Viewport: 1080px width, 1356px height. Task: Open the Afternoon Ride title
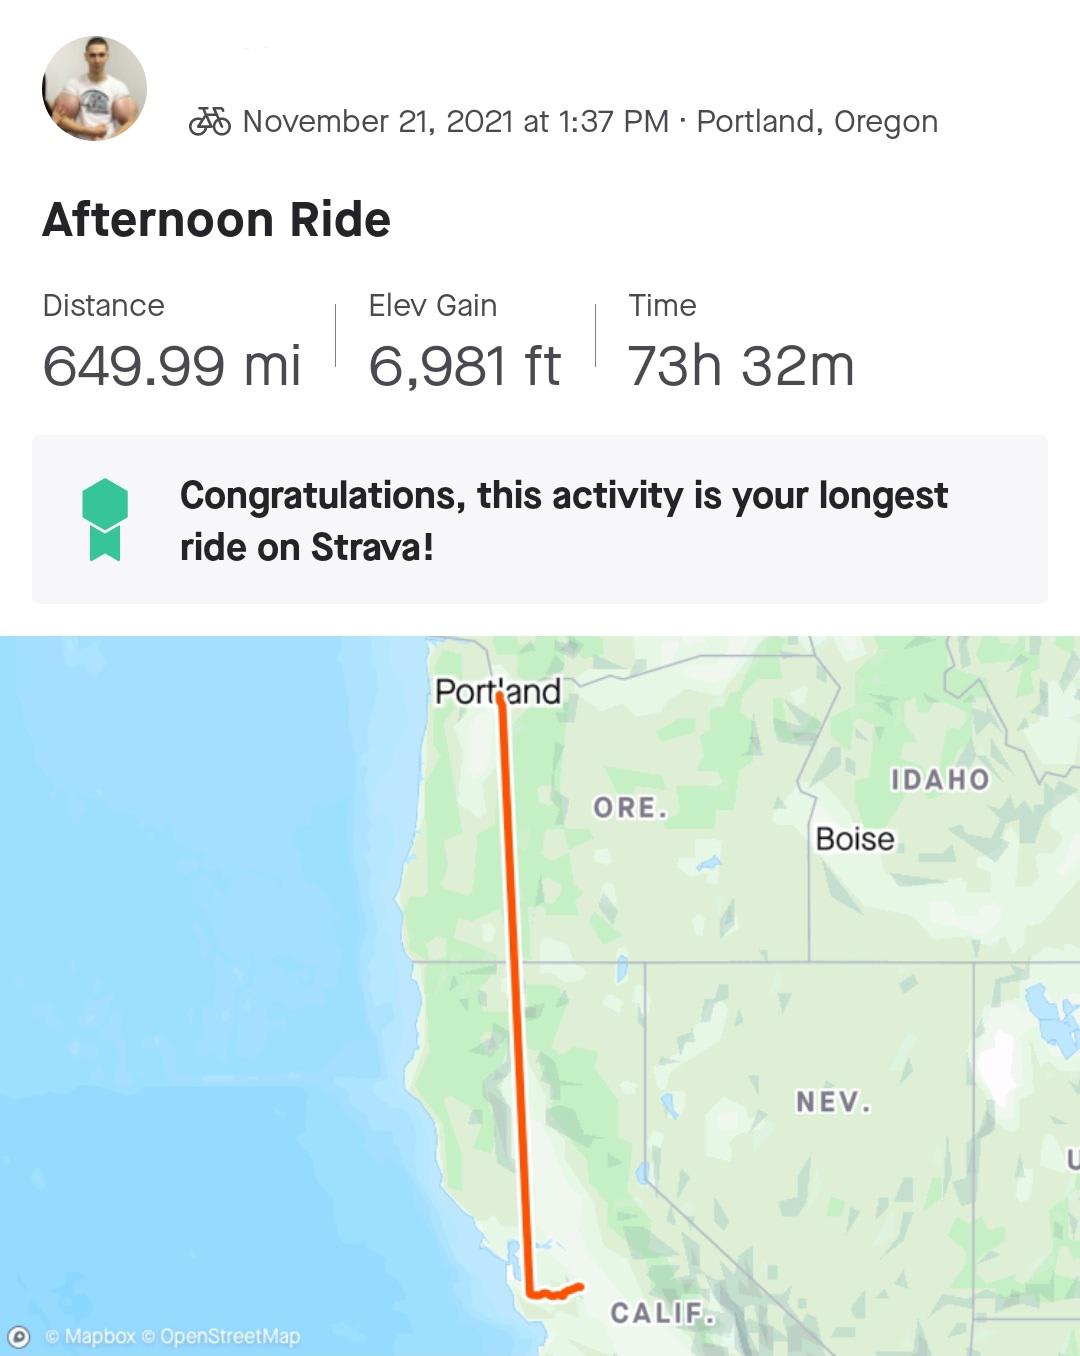(x=216, y=219)
